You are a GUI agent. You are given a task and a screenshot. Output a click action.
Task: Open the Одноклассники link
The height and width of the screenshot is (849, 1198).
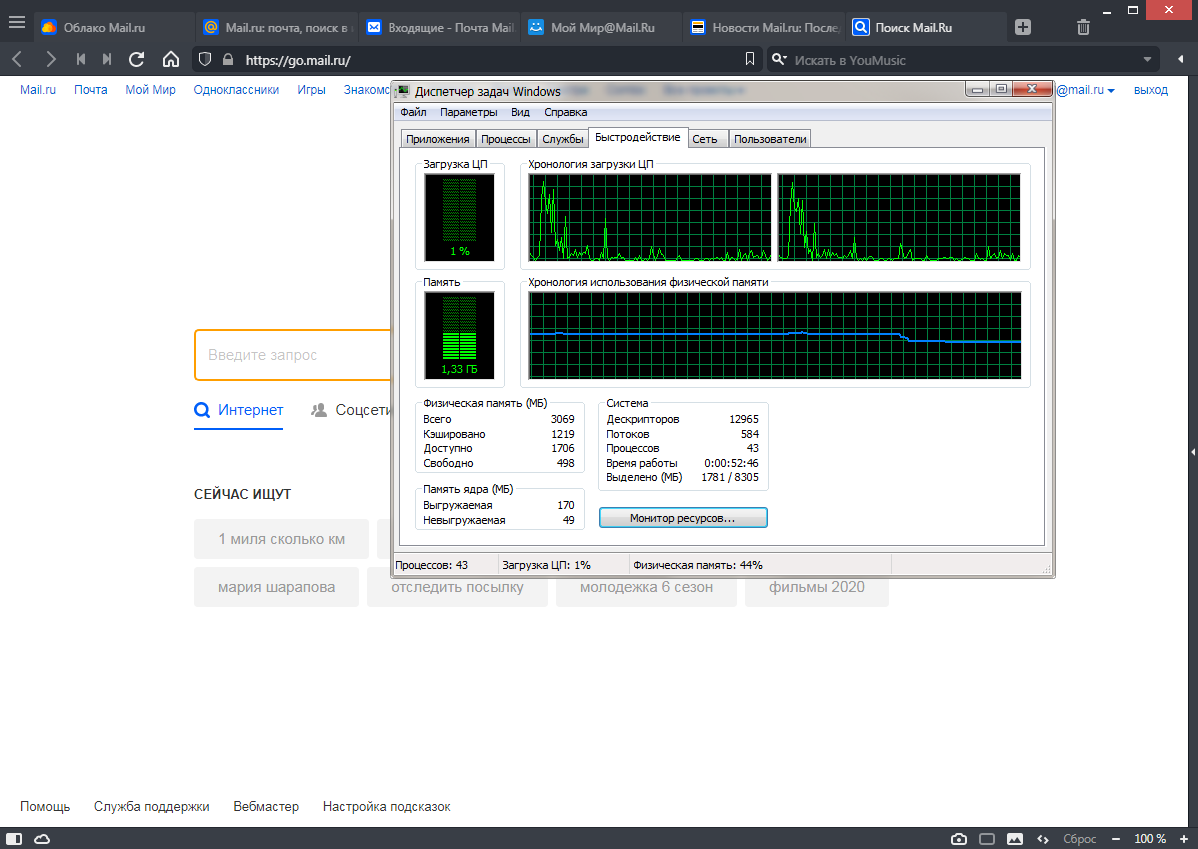pyautogui.click(x=236, y=89)
